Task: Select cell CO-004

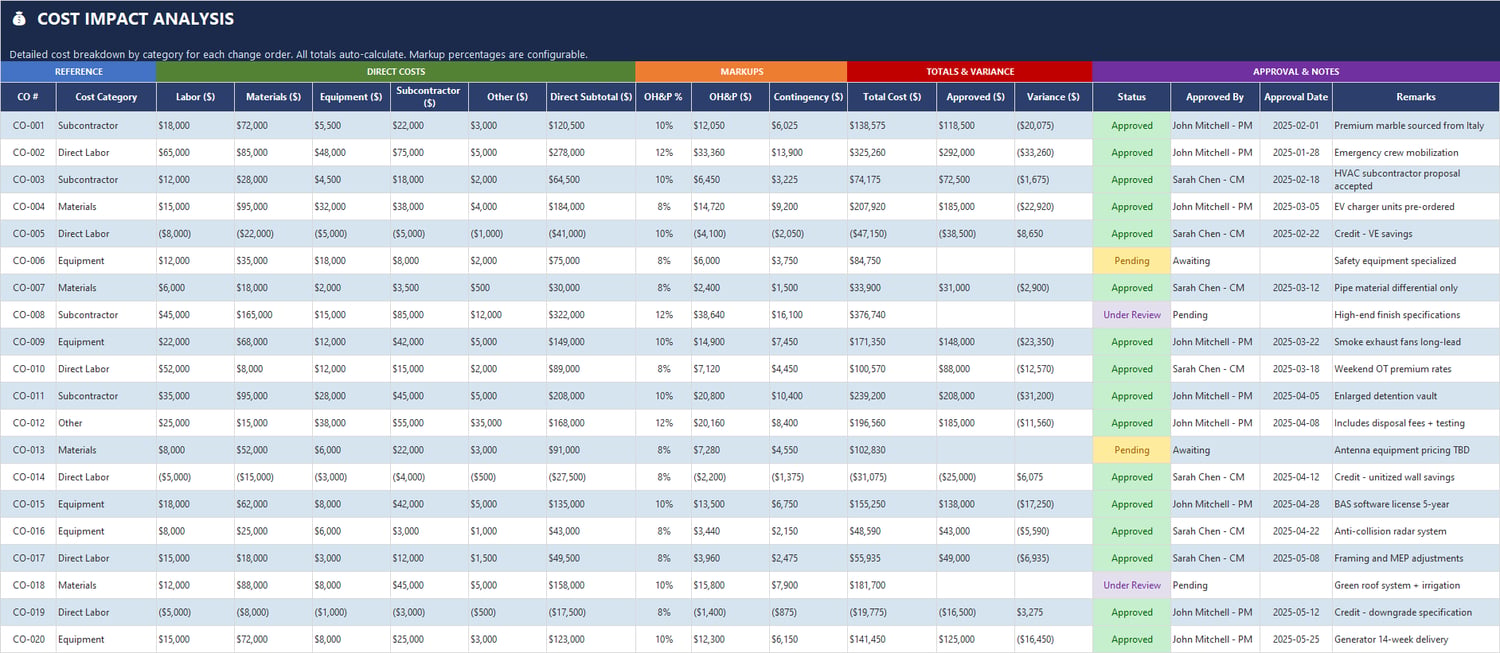Action: pos(28,207)
